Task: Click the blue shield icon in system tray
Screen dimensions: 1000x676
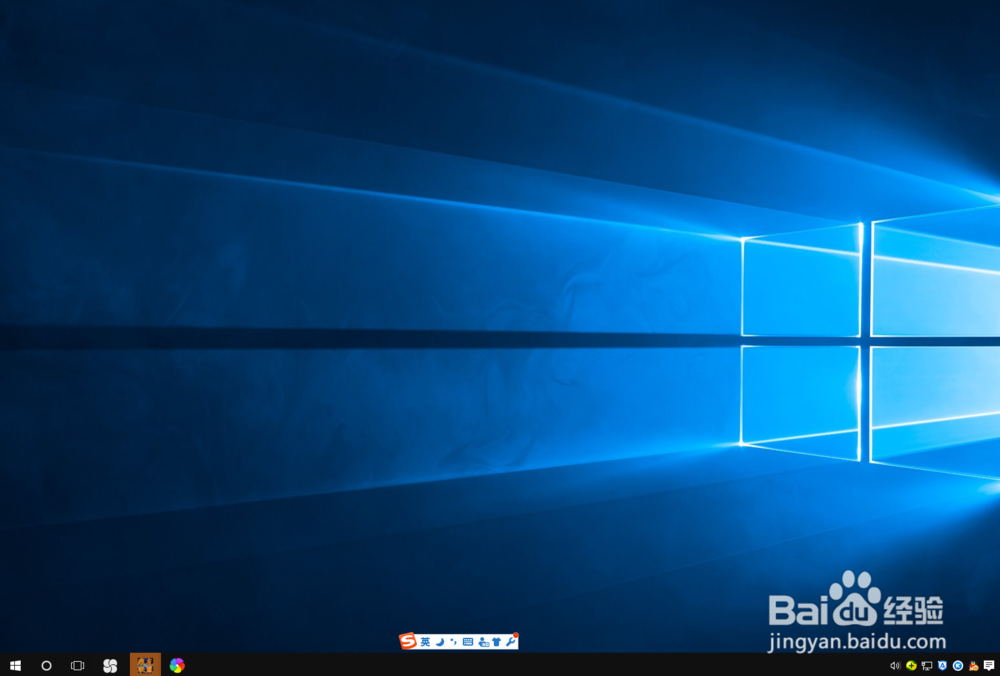Action: pos(943,665)
